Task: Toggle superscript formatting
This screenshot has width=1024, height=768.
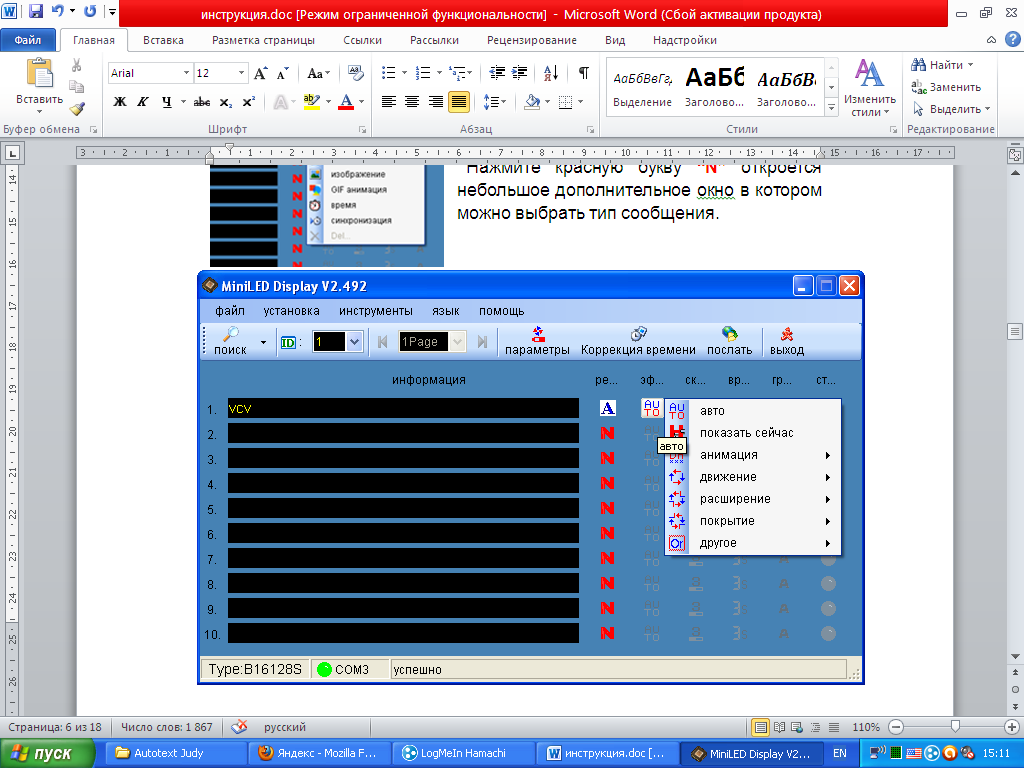Action: click(x=248, y=101)
